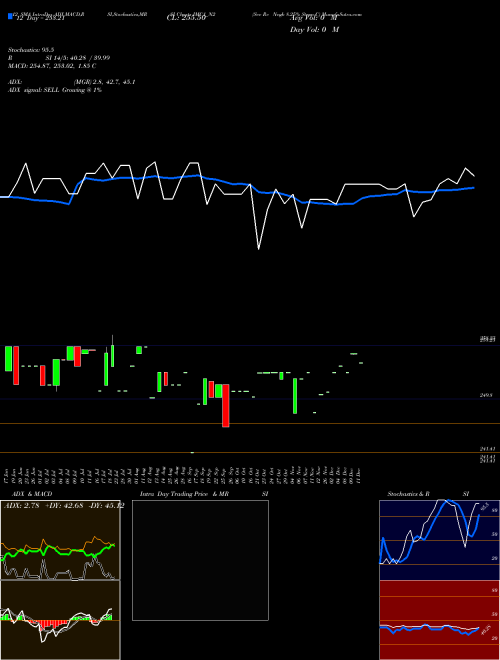Click the 'ADX & MACD' panel title
This screenshot has width=500, height=660.
[32, 494]
